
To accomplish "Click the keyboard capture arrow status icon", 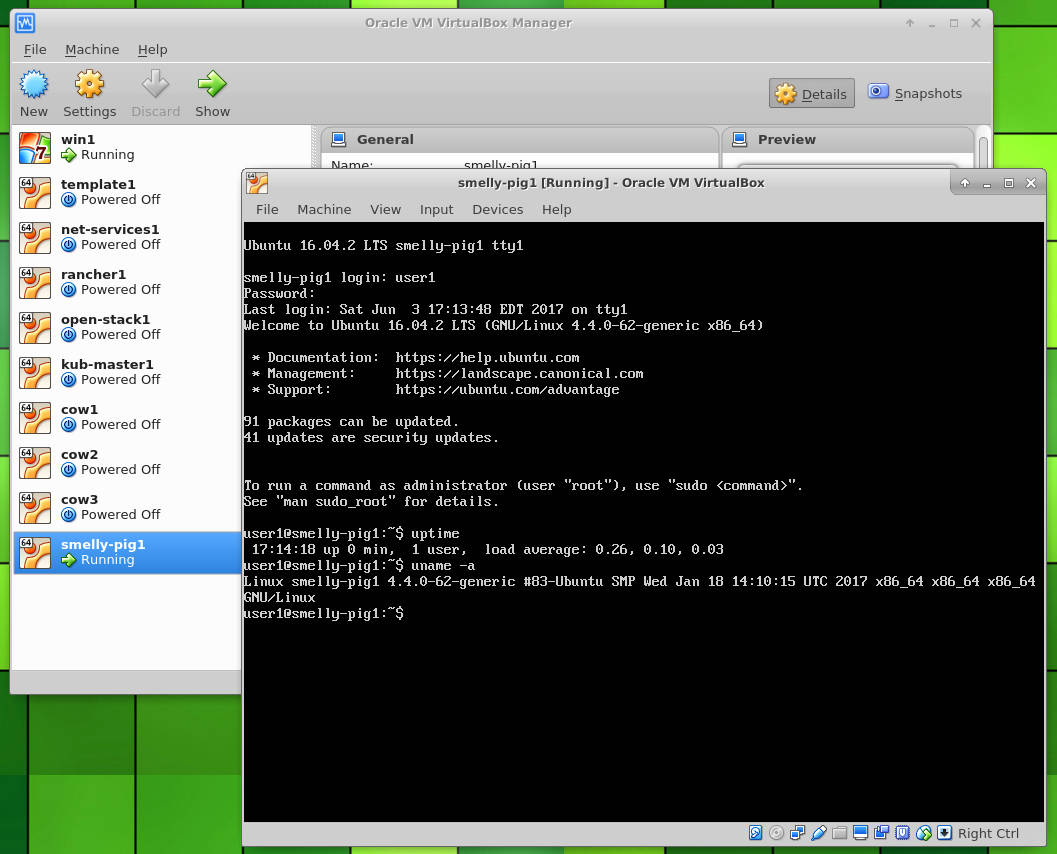I will pyautogui.click(x=944, y=833).
